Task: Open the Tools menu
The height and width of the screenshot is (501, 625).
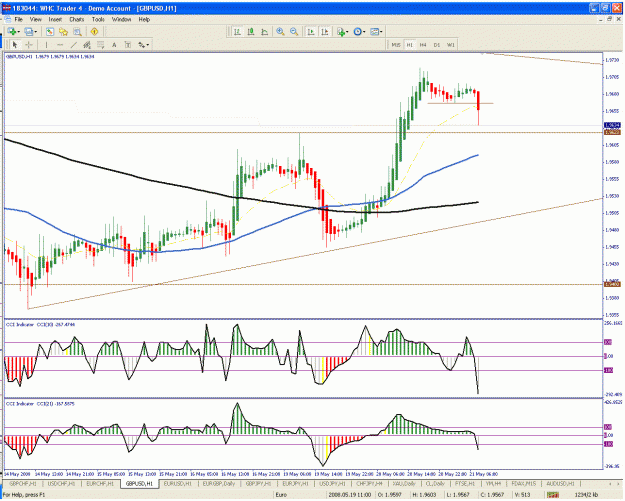Action: [x=98, y=19]
